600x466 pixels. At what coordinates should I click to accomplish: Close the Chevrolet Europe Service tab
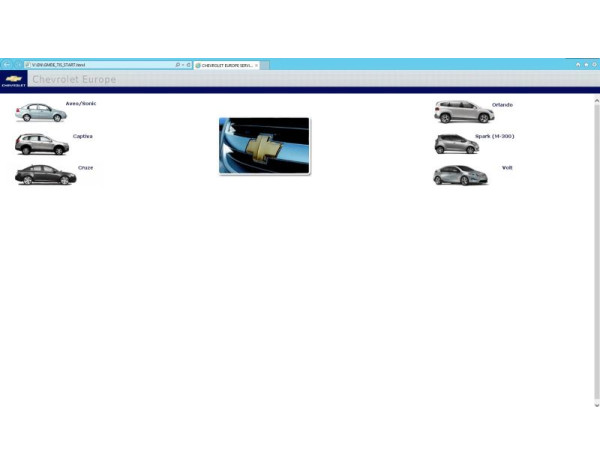pos(256,65)
